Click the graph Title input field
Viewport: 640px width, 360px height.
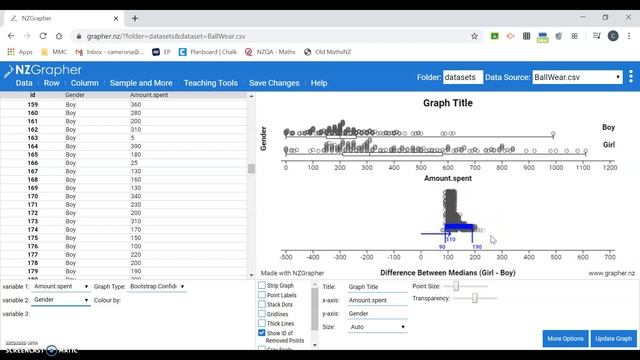click(x=378, y=287)
